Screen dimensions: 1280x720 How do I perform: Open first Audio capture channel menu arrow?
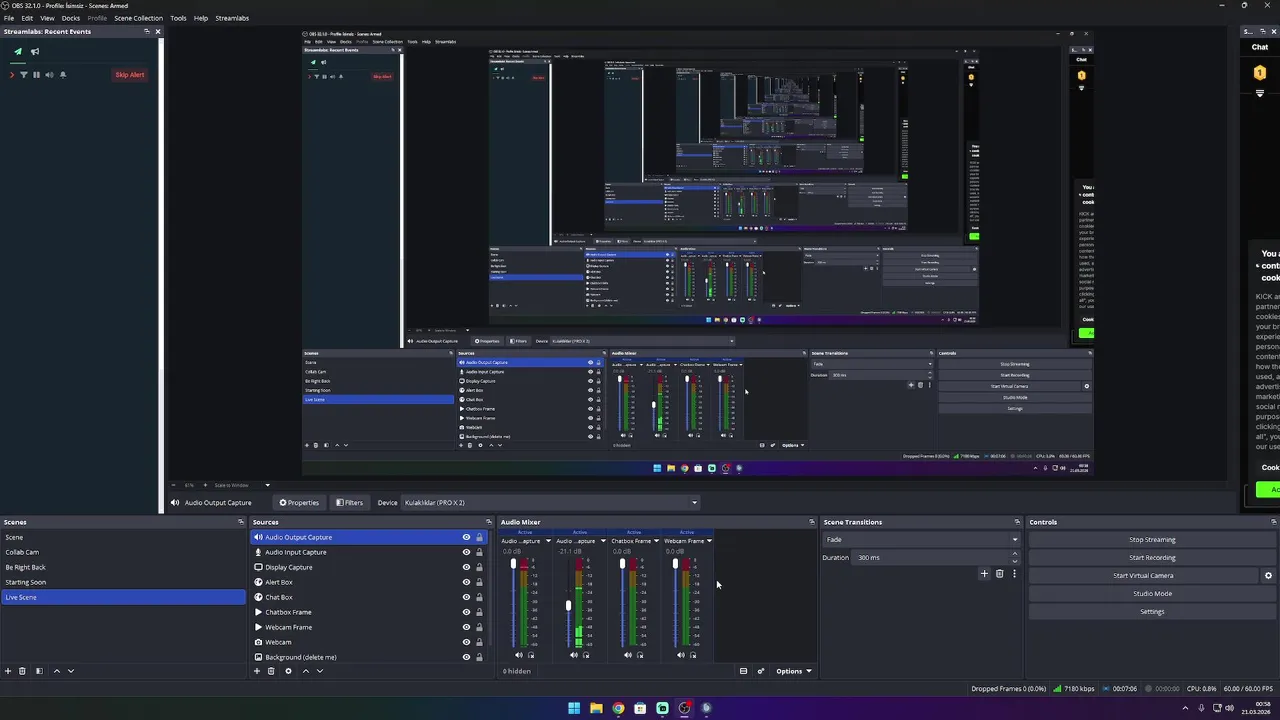(x=547, y=541)
